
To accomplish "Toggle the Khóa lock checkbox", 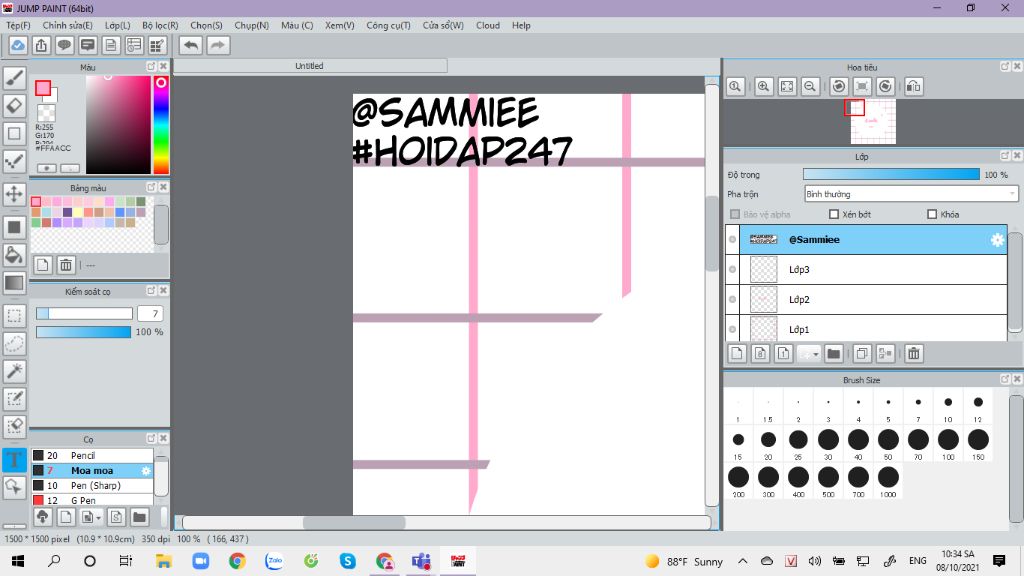I will [x=932, y=214].
